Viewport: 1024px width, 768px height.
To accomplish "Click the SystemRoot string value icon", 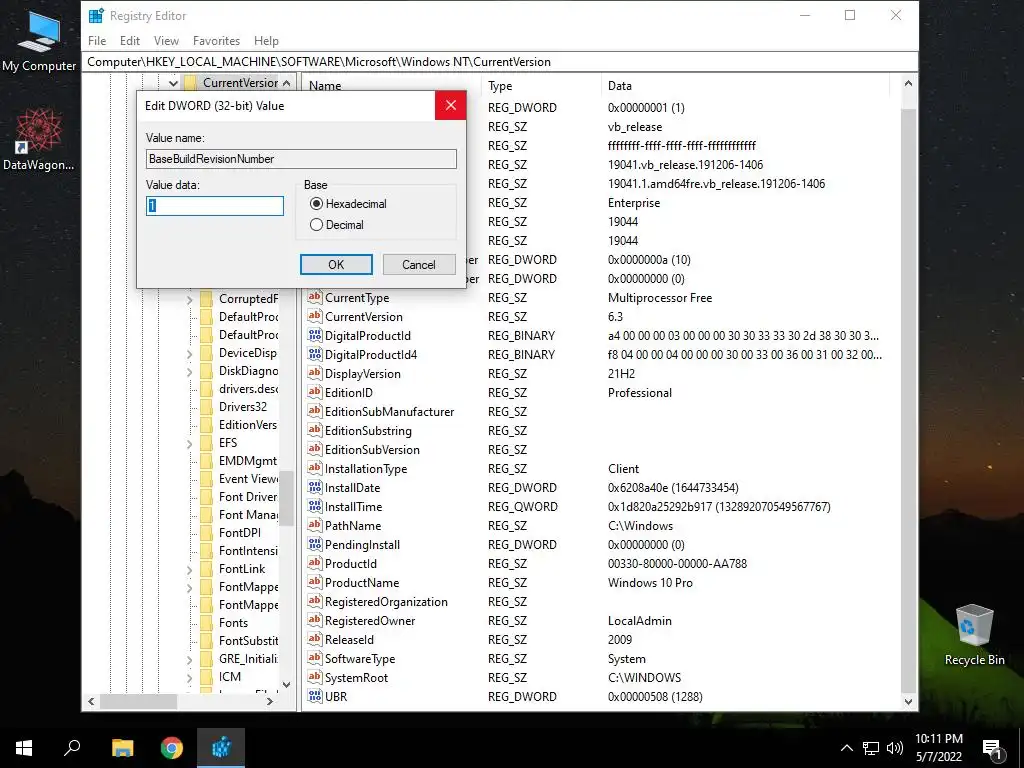I will (x=315, y=677).
